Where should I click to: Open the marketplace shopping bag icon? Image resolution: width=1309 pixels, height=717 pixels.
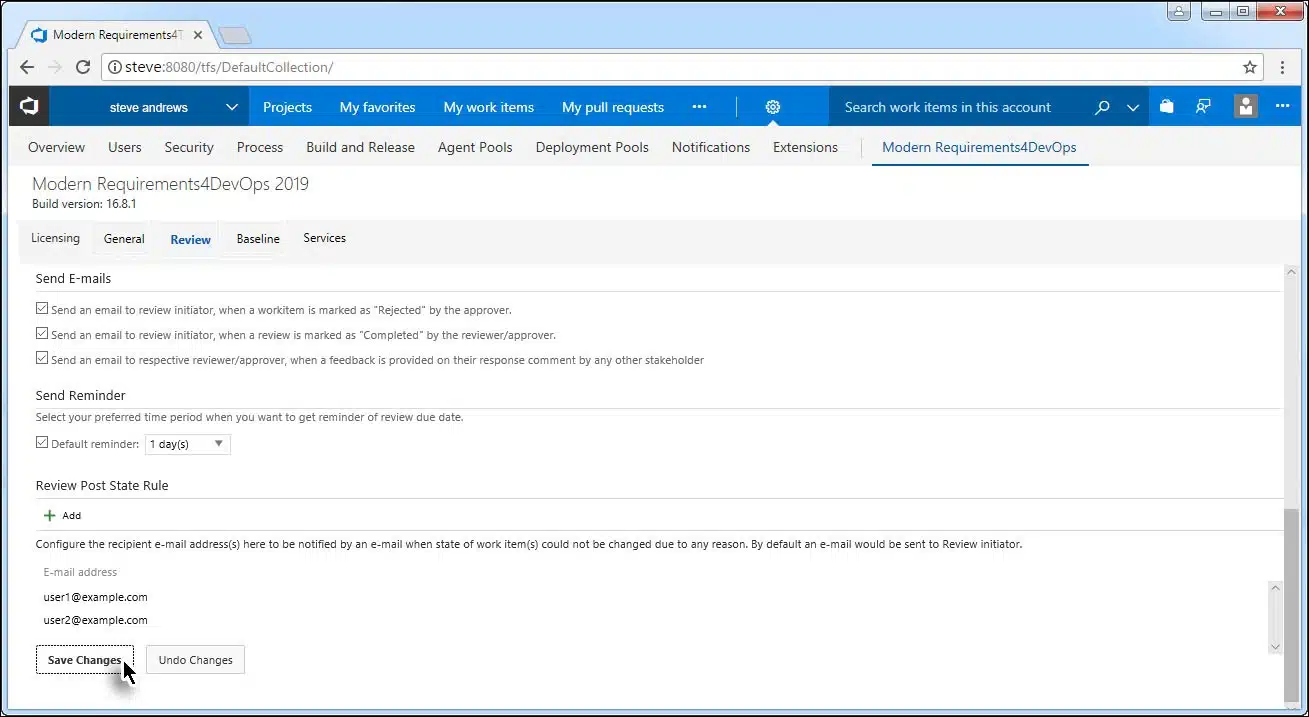point(1167,107)
